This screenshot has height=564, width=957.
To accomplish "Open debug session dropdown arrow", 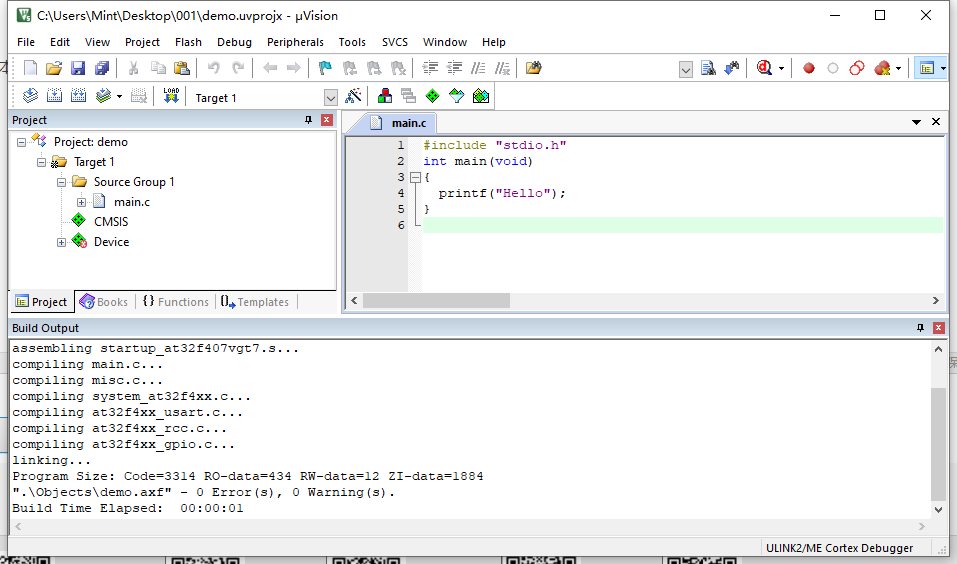I will [x=781, y=68].
